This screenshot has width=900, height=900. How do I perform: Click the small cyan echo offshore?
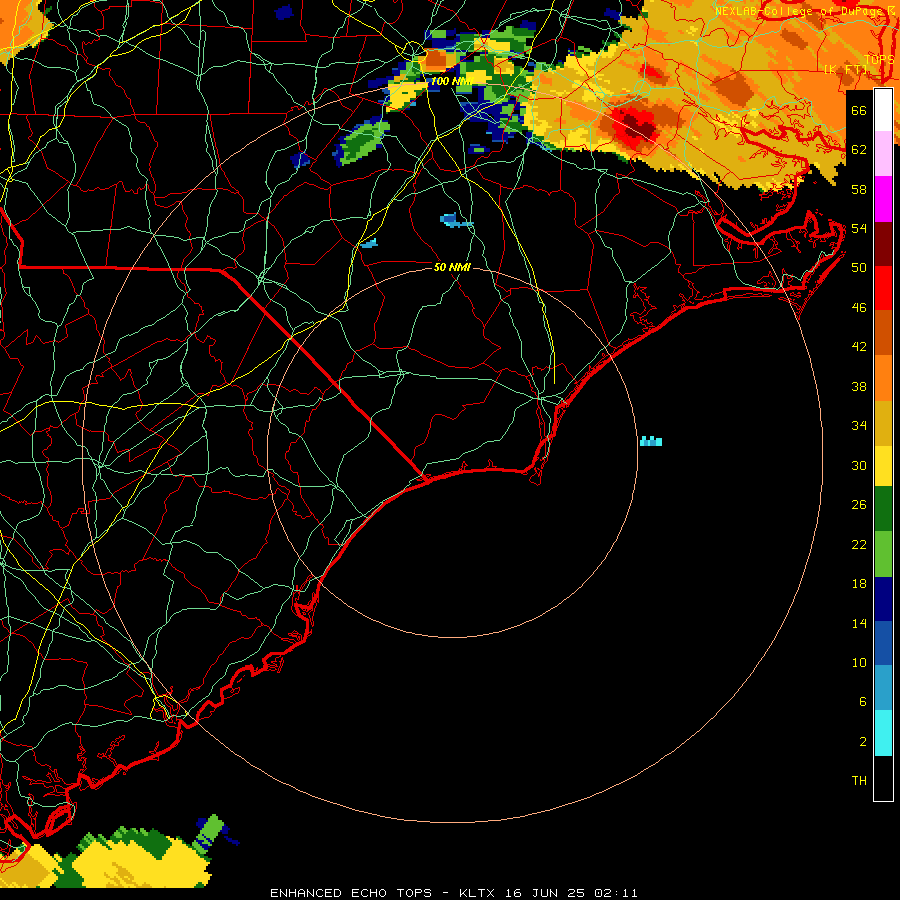(x=651, y=441)
